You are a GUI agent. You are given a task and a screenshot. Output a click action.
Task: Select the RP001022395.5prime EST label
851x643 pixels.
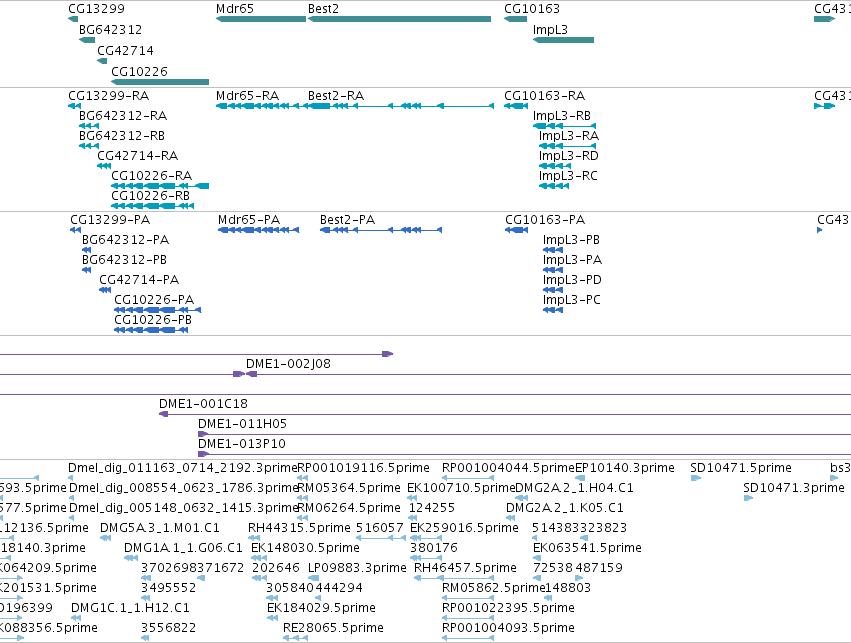508,608
